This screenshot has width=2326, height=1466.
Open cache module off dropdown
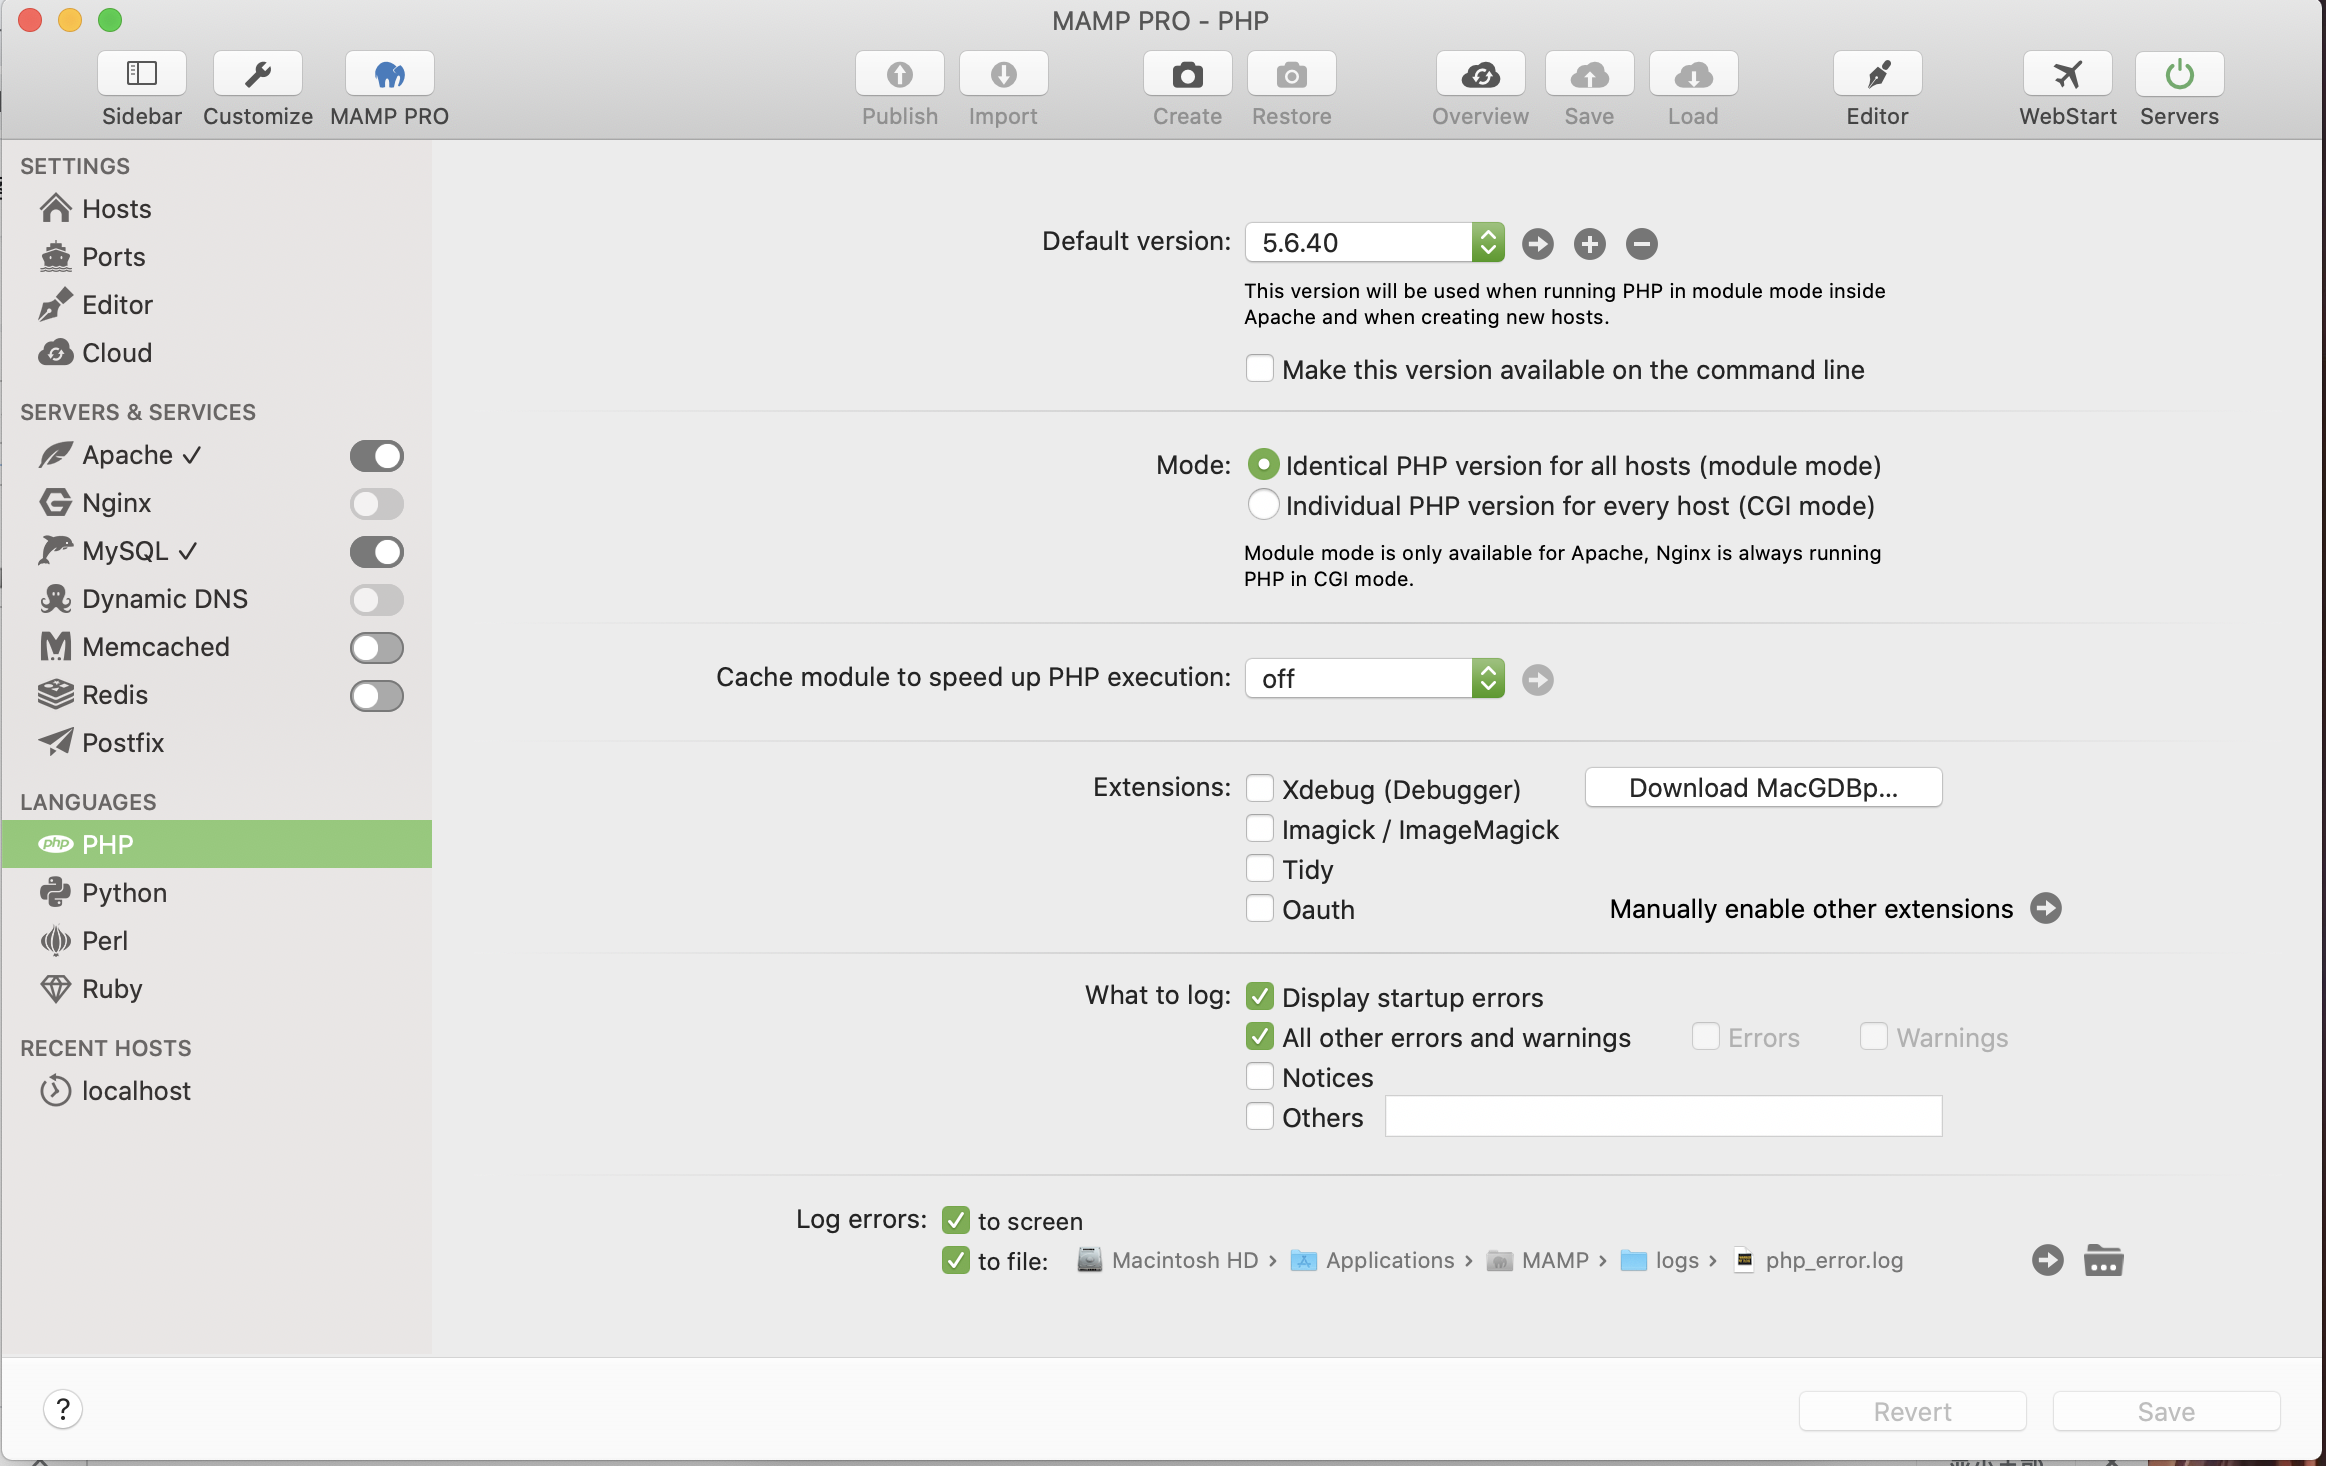(x=1375, y=679)
